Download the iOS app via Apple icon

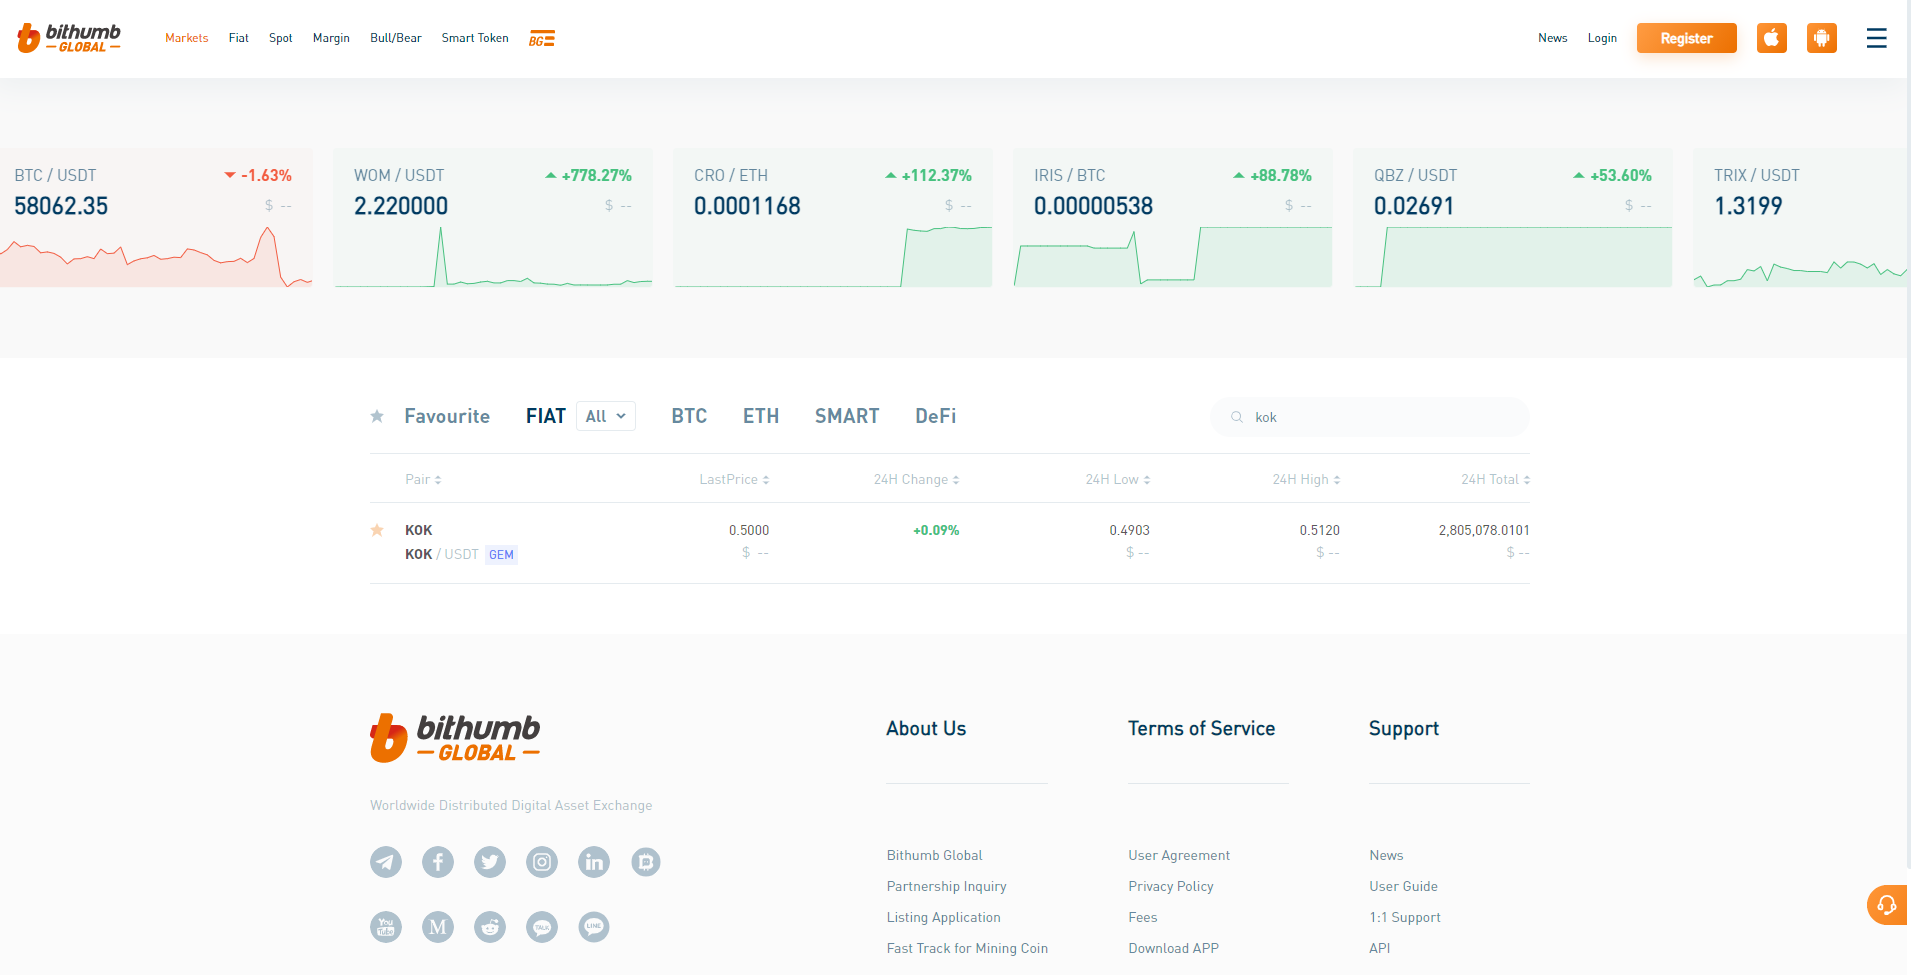[1772, 38]
